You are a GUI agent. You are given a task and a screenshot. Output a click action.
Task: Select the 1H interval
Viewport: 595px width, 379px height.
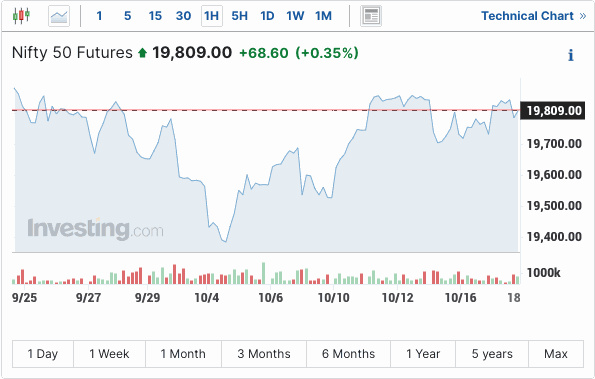(x=211, y=16)
